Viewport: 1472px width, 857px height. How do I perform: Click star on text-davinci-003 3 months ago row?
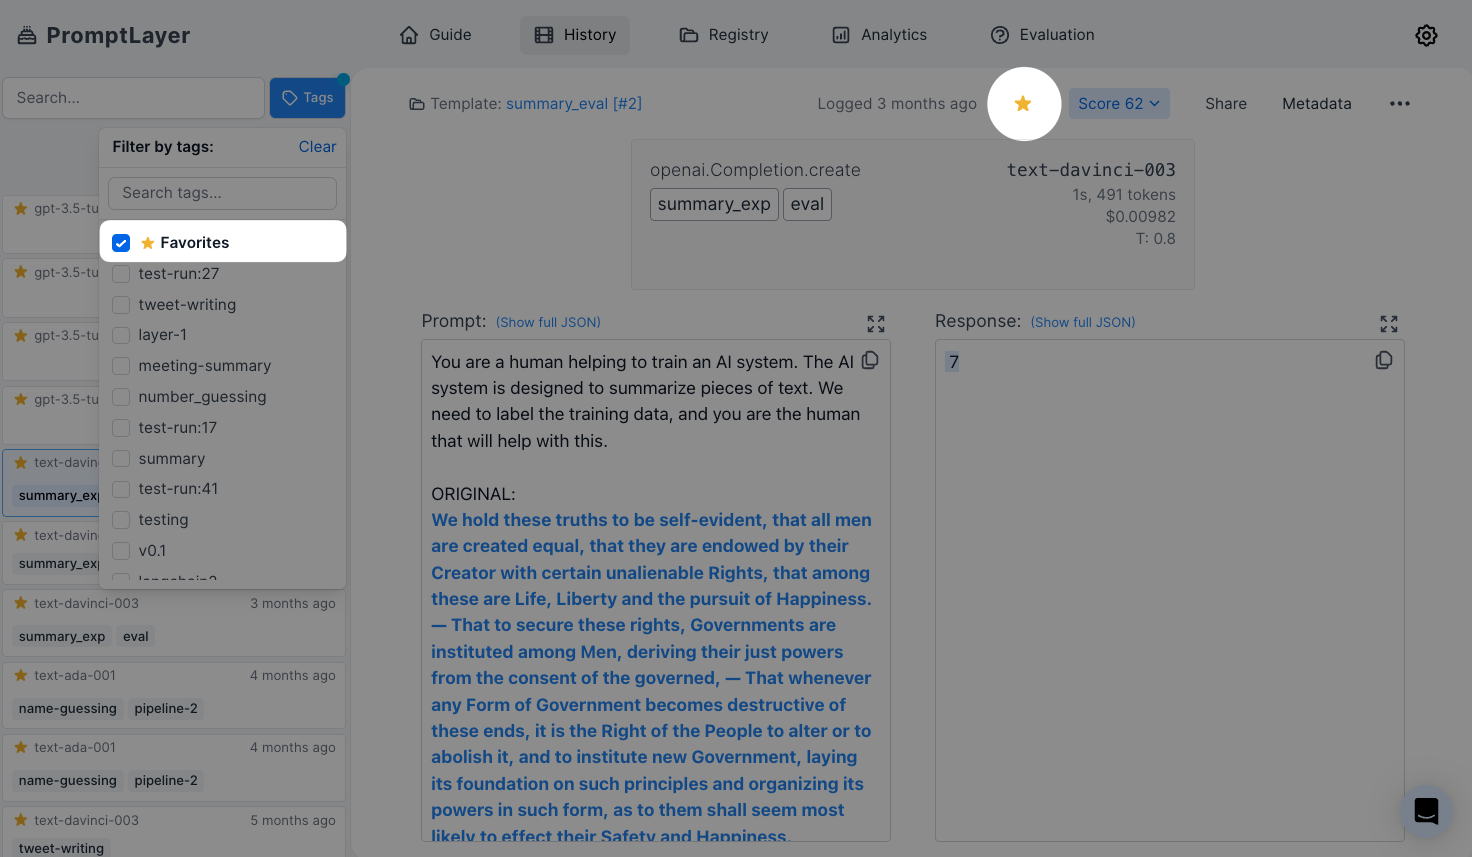coord(21,603)
